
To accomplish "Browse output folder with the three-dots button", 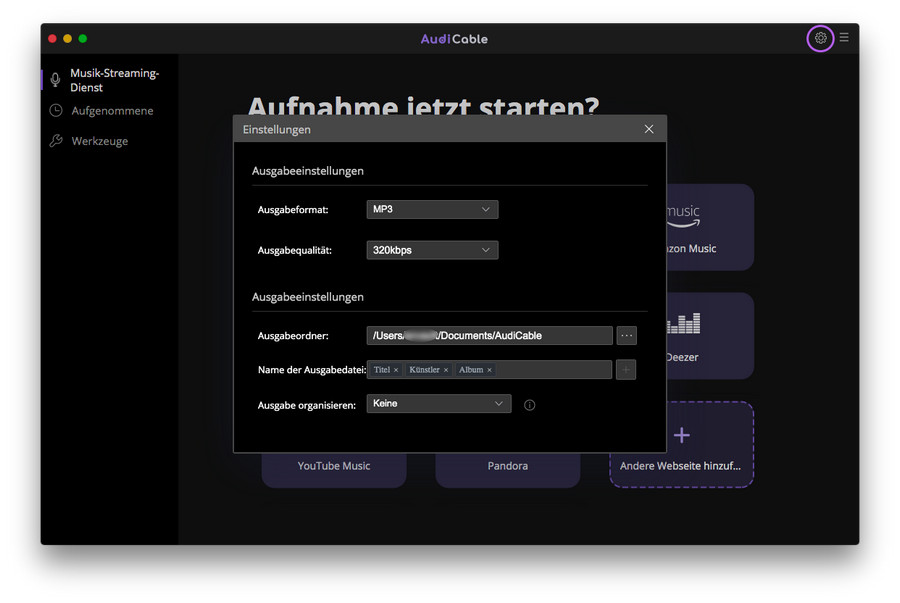I will pyautogui.click(x=626, y=336).
